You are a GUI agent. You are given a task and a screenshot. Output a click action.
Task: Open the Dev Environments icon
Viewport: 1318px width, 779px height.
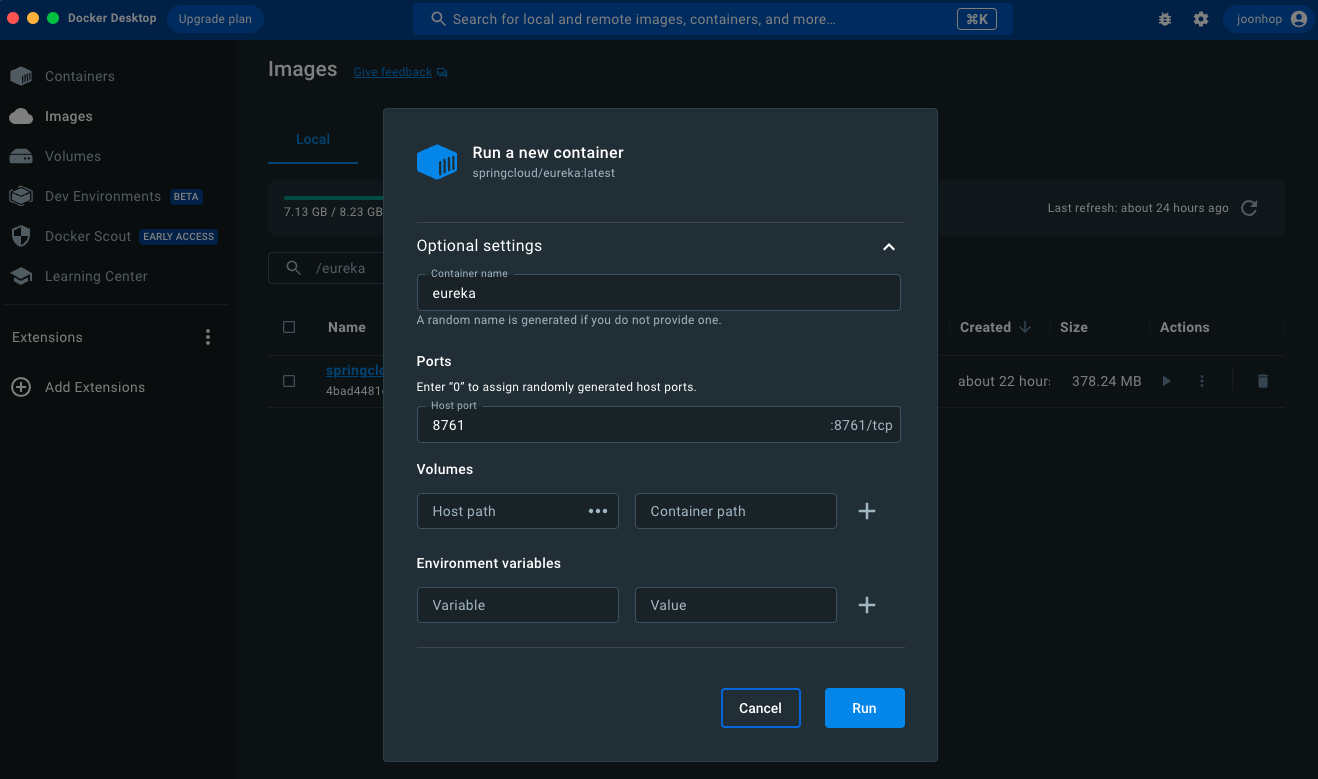coord(21,196)
